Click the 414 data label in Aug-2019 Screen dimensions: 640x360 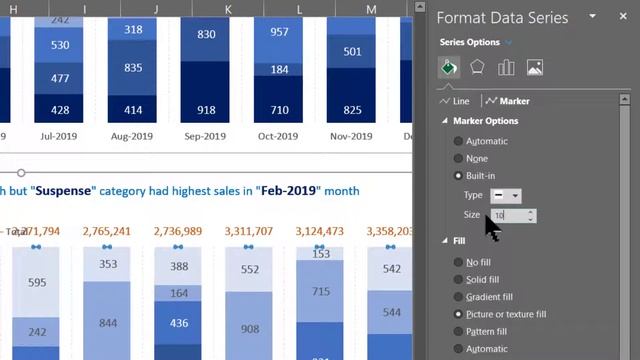coord(133,110)
